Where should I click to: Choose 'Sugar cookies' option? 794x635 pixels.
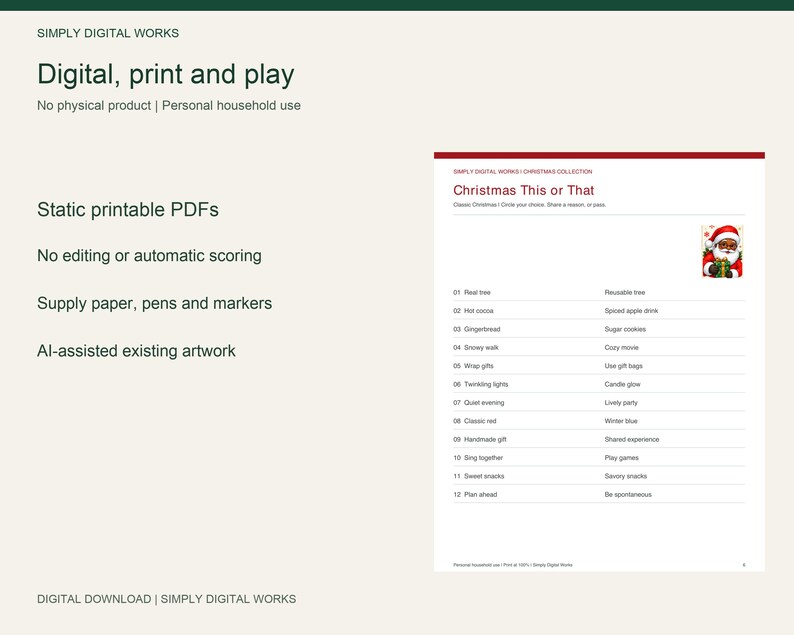pyautogui.click(x=625, y=329)
